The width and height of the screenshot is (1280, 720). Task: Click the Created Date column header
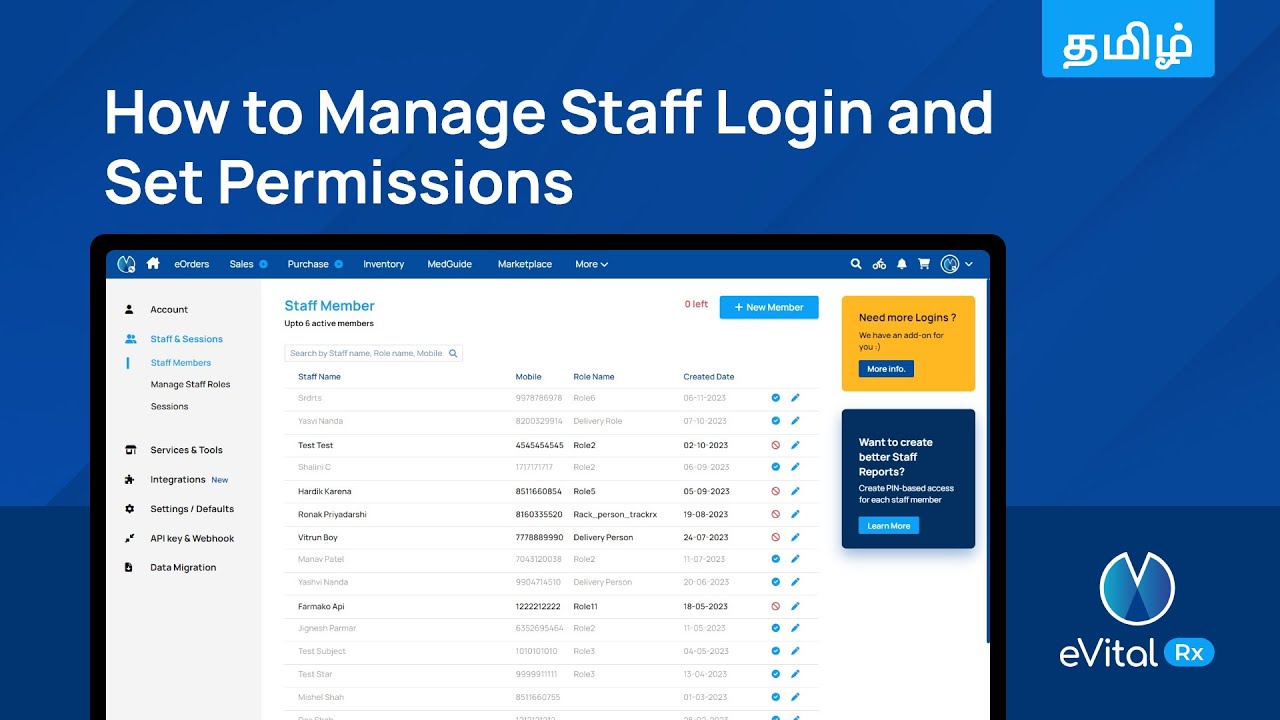tap(709, 377)
